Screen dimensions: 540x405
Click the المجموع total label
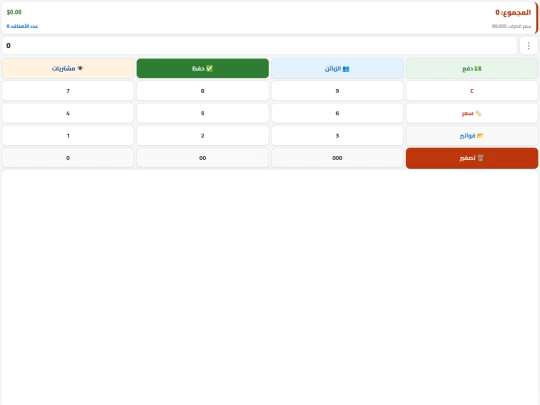(x=513, y=12)
